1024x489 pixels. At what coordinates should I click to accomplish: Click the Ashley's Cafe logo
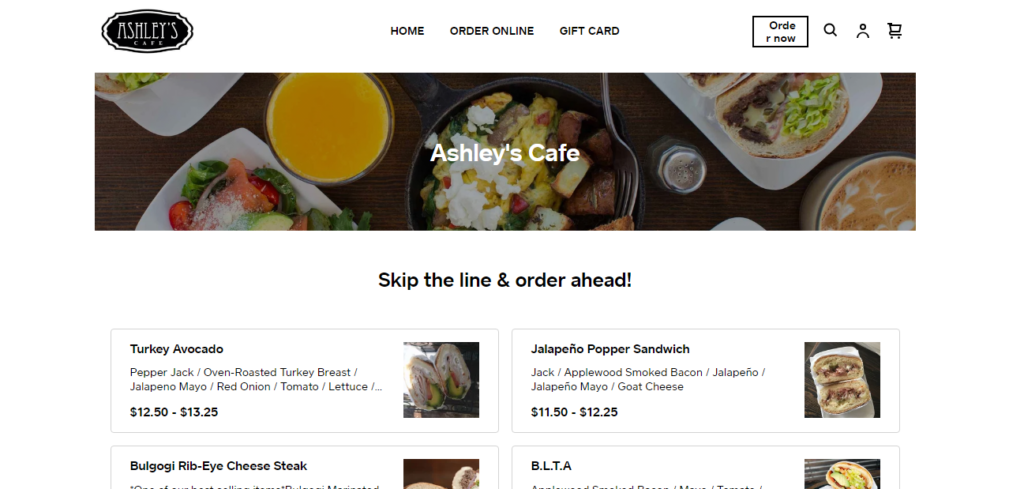click(x=147, y=31)
